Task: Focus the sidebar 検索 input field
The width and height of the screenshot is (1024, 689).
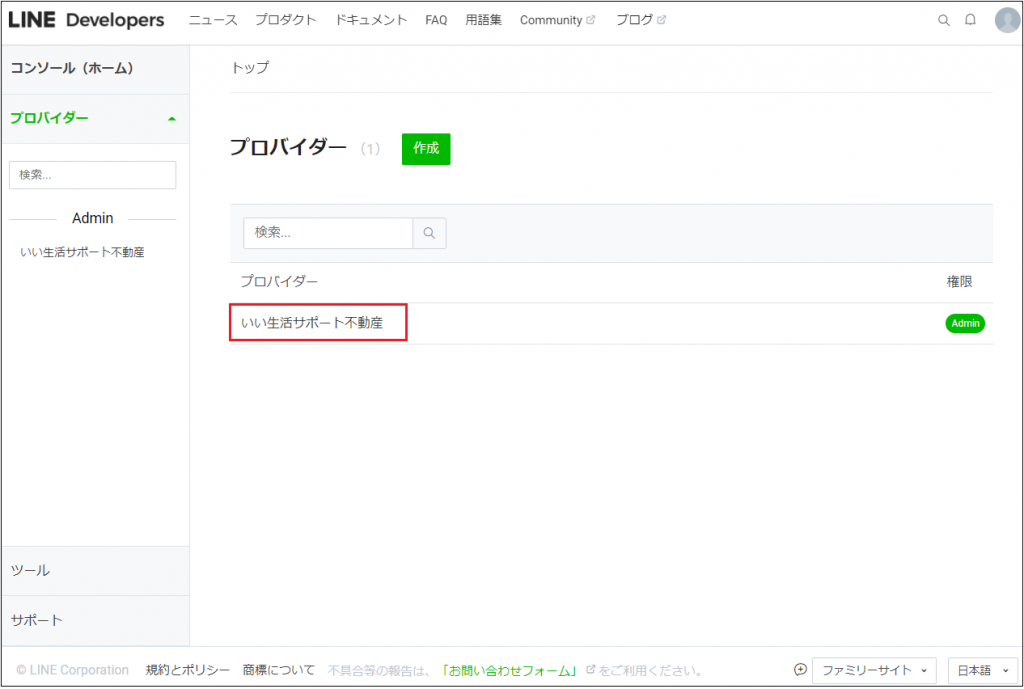Action: 93,175
